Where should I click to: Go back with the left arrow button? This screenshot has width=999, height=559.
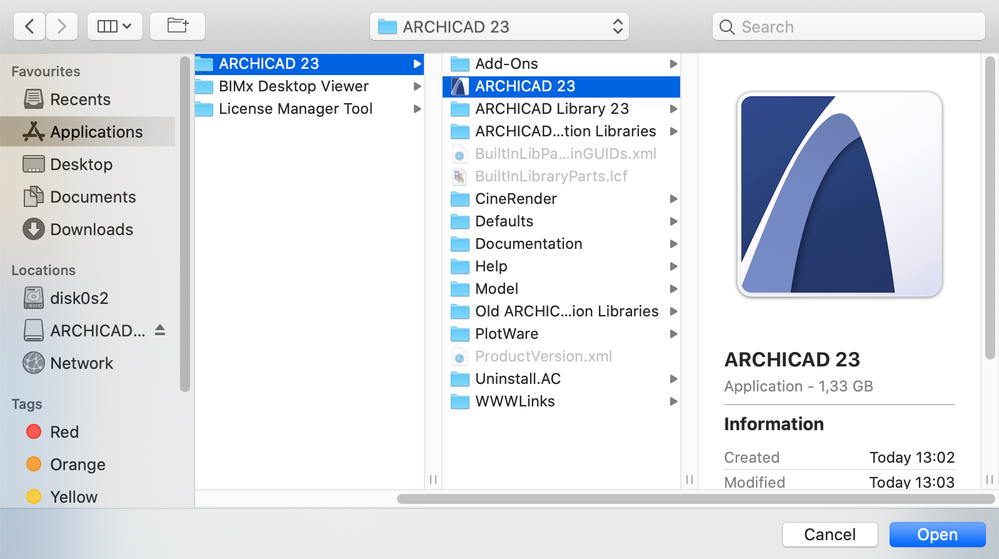coord(29,27)
